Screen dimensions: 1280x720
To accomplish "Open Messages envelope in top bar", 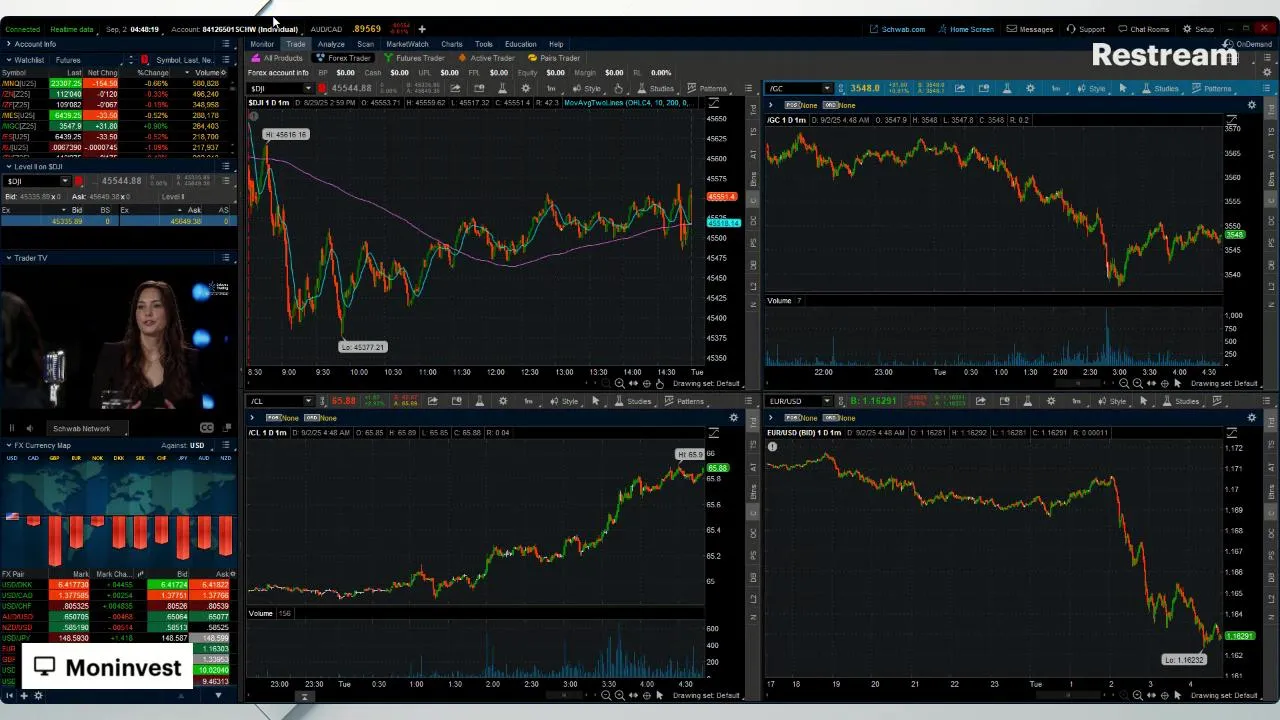I will (x=1030, y=29).
